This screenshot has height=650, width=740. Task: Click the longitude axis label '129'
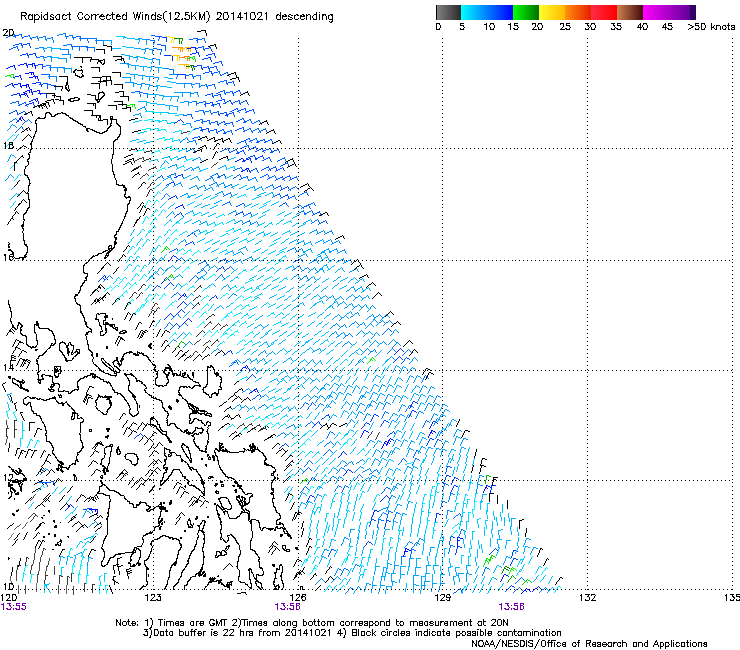click(442, 598)
